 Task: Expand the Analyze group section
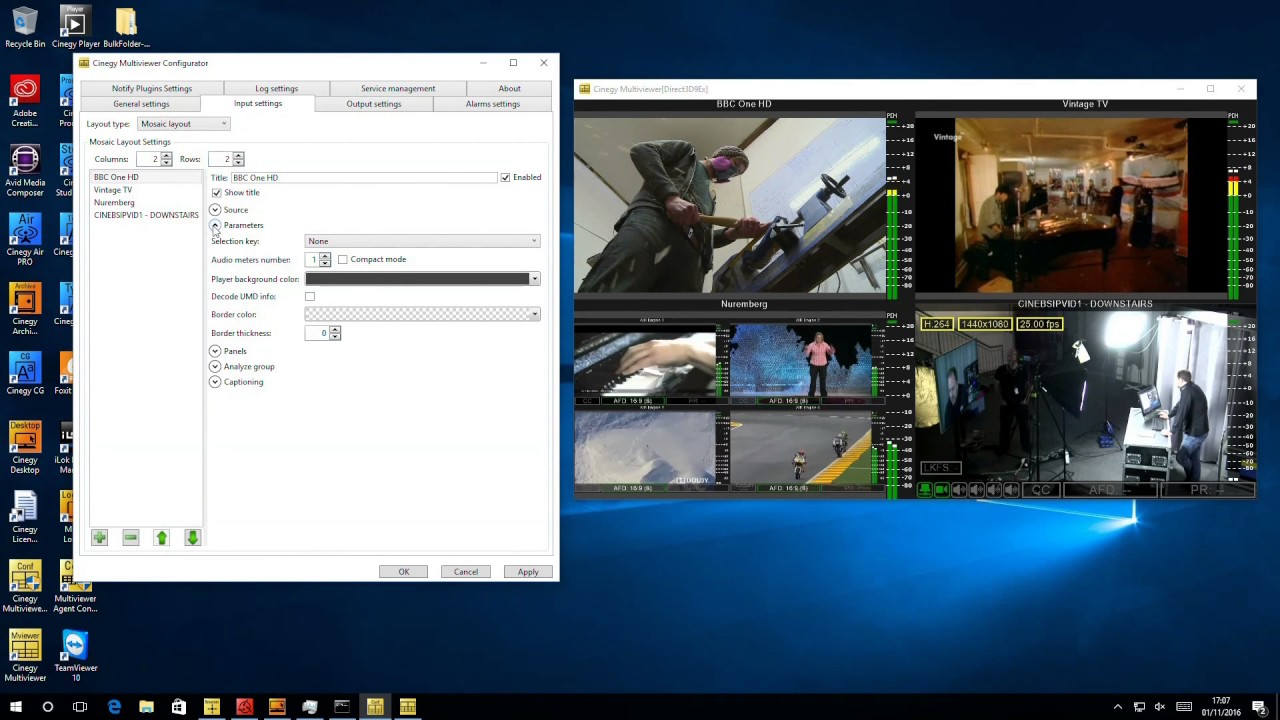[x=215, y=367]
